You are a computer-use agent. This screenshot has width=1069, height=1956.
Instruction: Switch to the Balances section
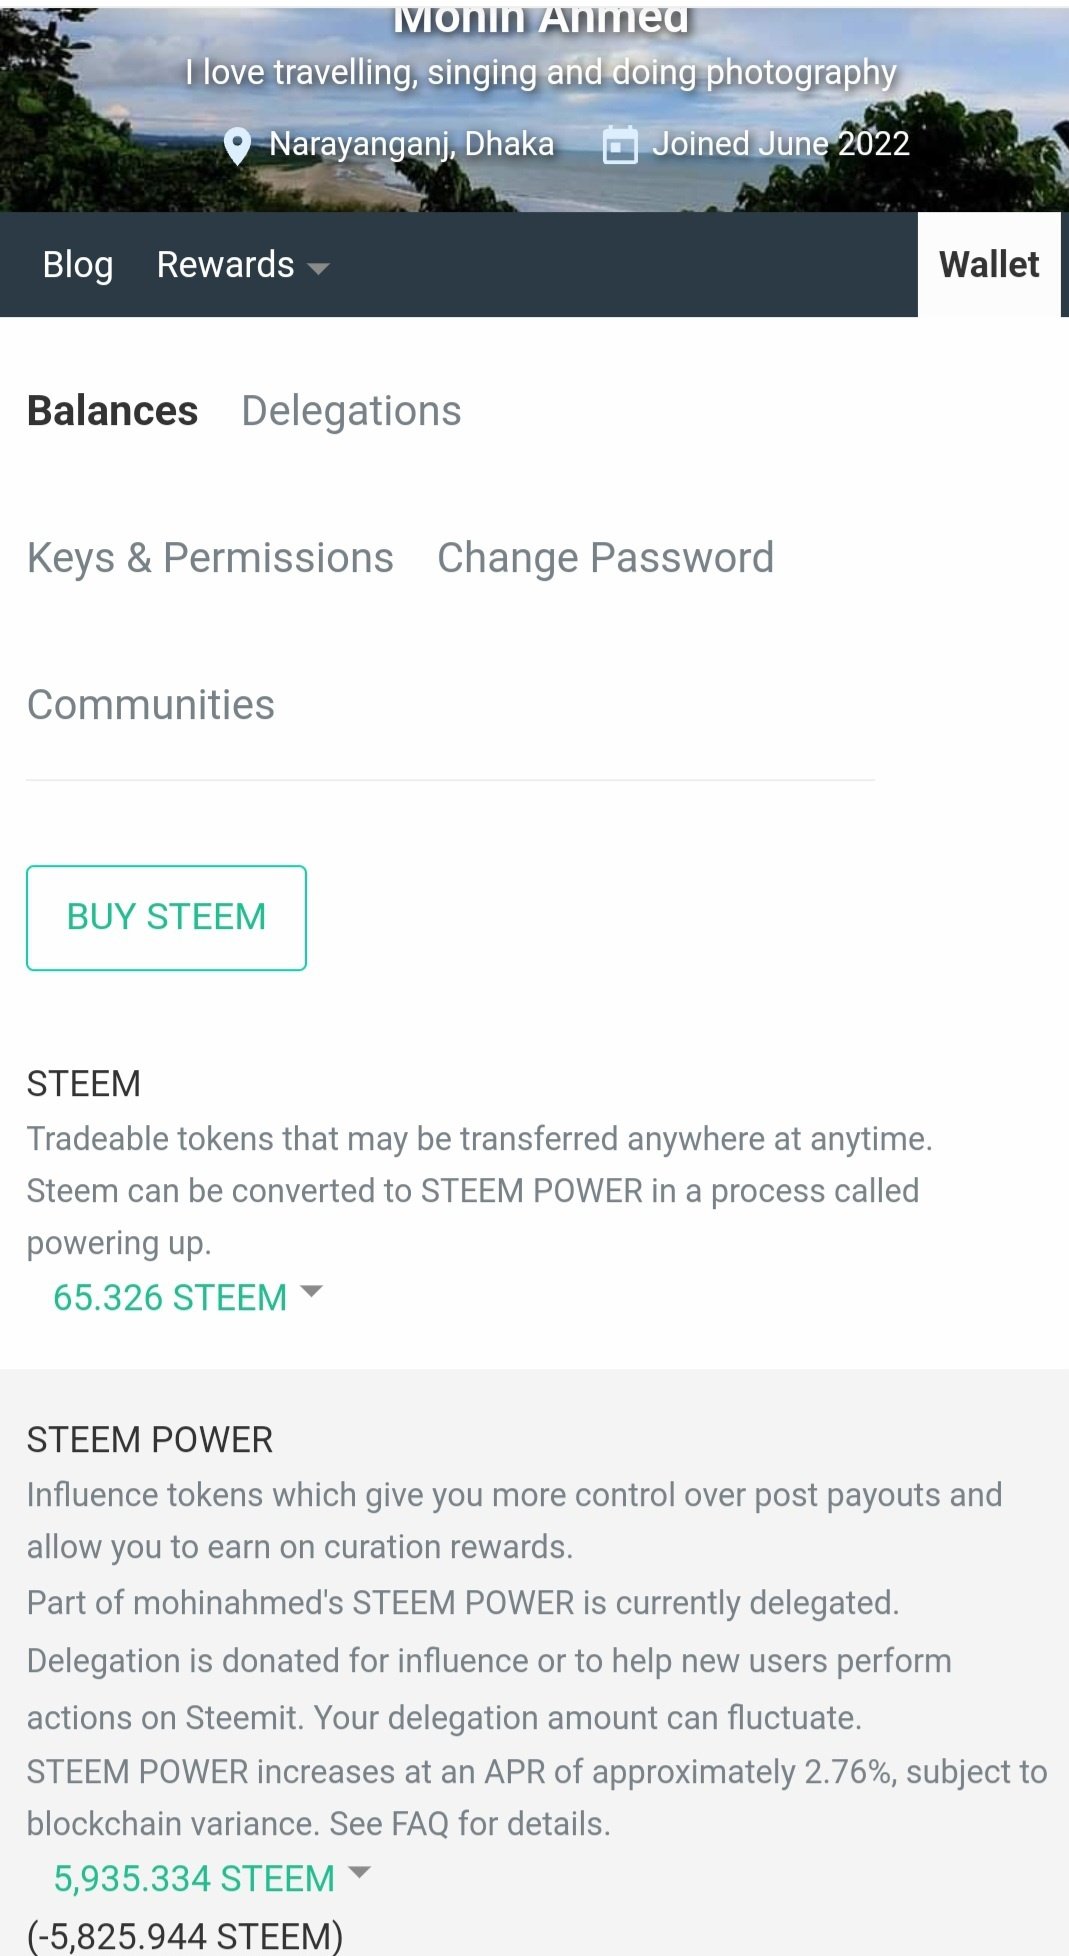(113, 411)
